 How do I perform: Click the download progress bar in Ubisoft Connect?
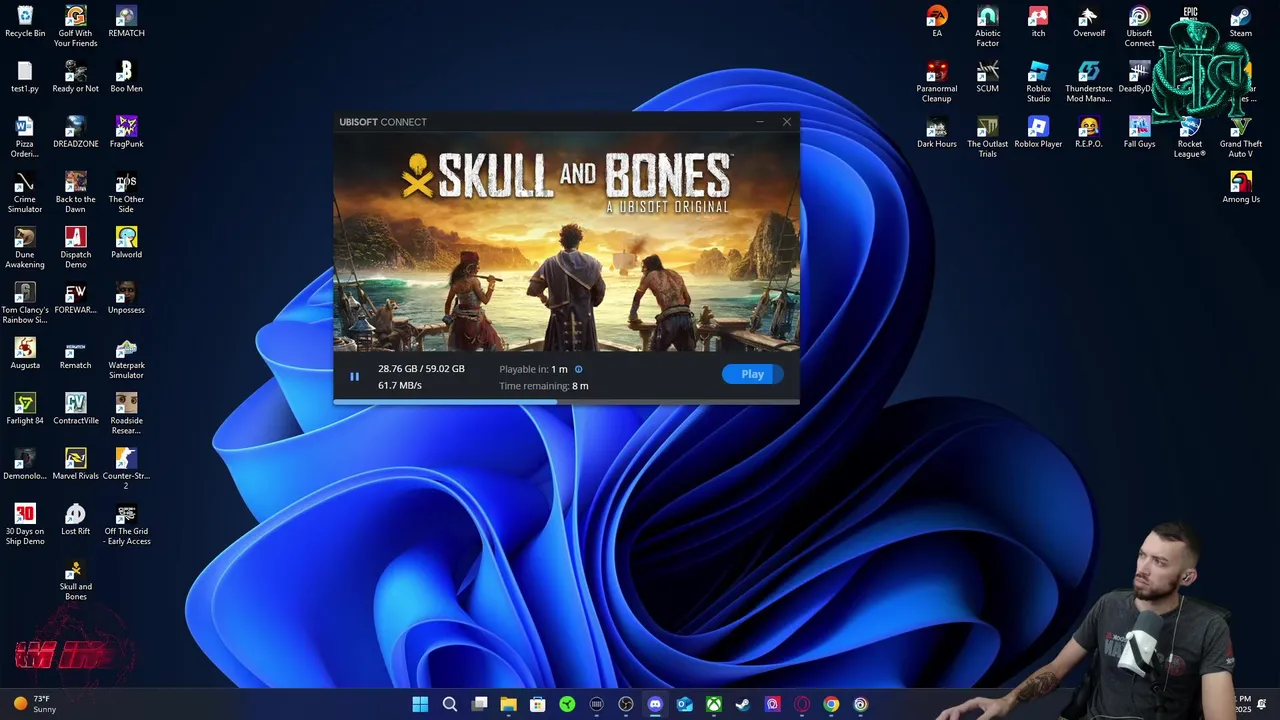coord(566,402)
